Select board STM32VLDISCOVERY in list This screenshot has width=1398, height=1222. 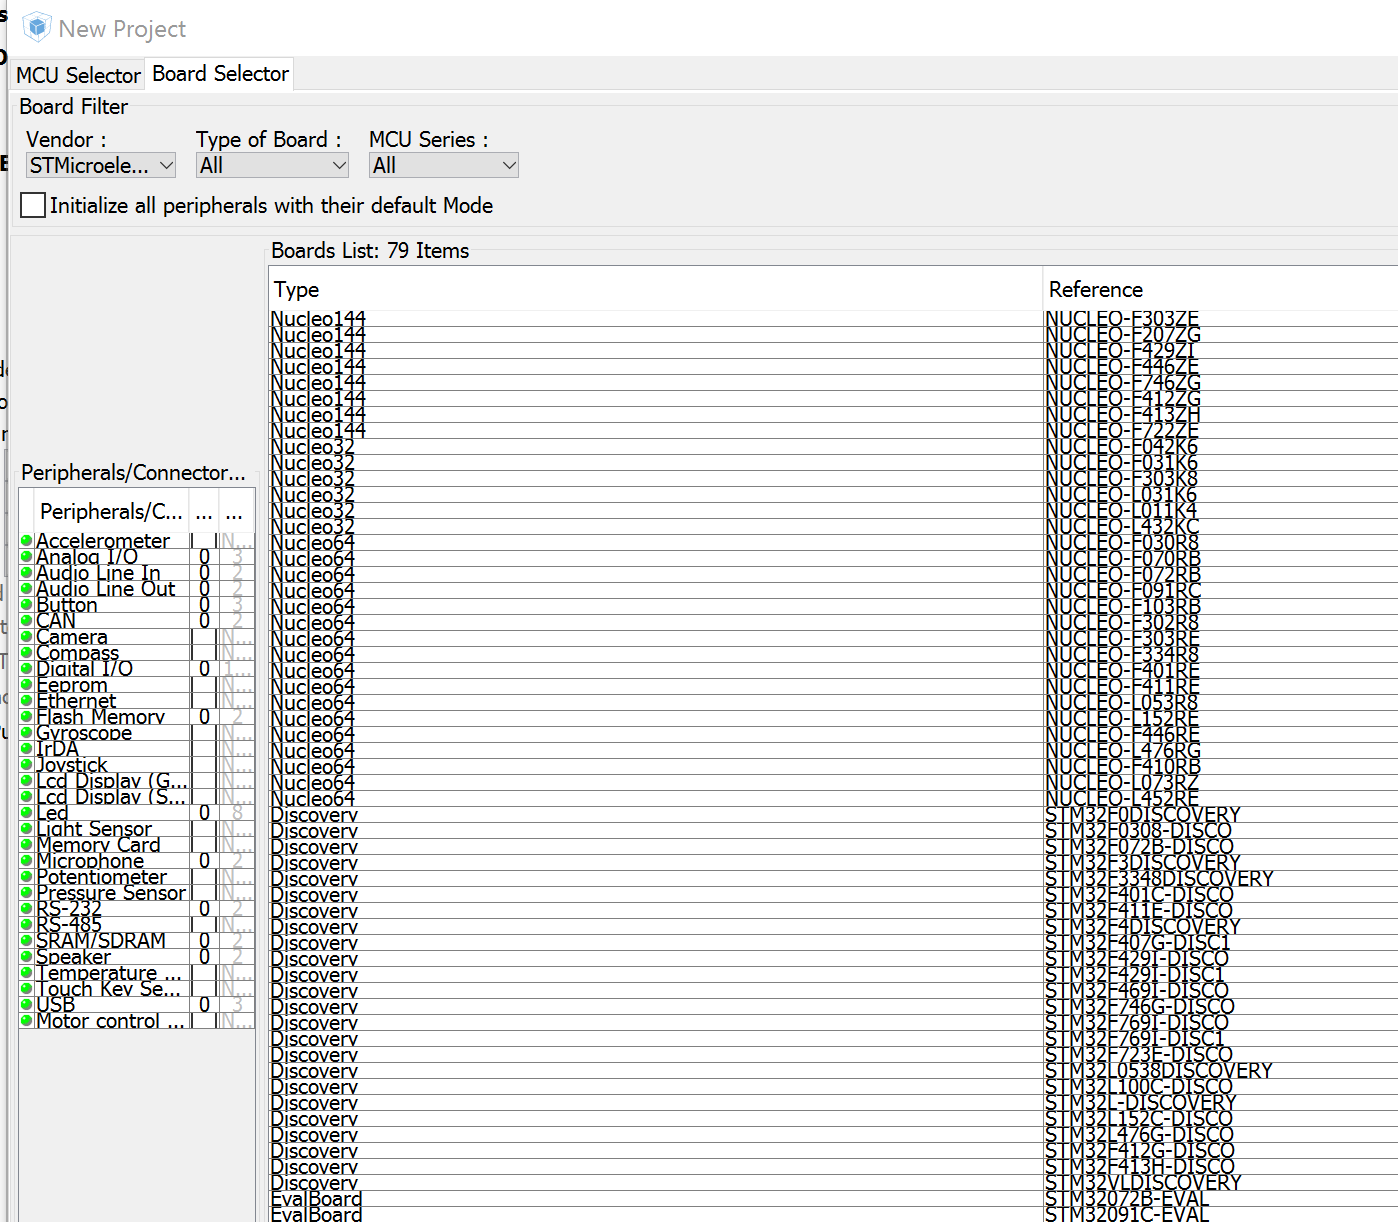click(x=834, y=1183)
